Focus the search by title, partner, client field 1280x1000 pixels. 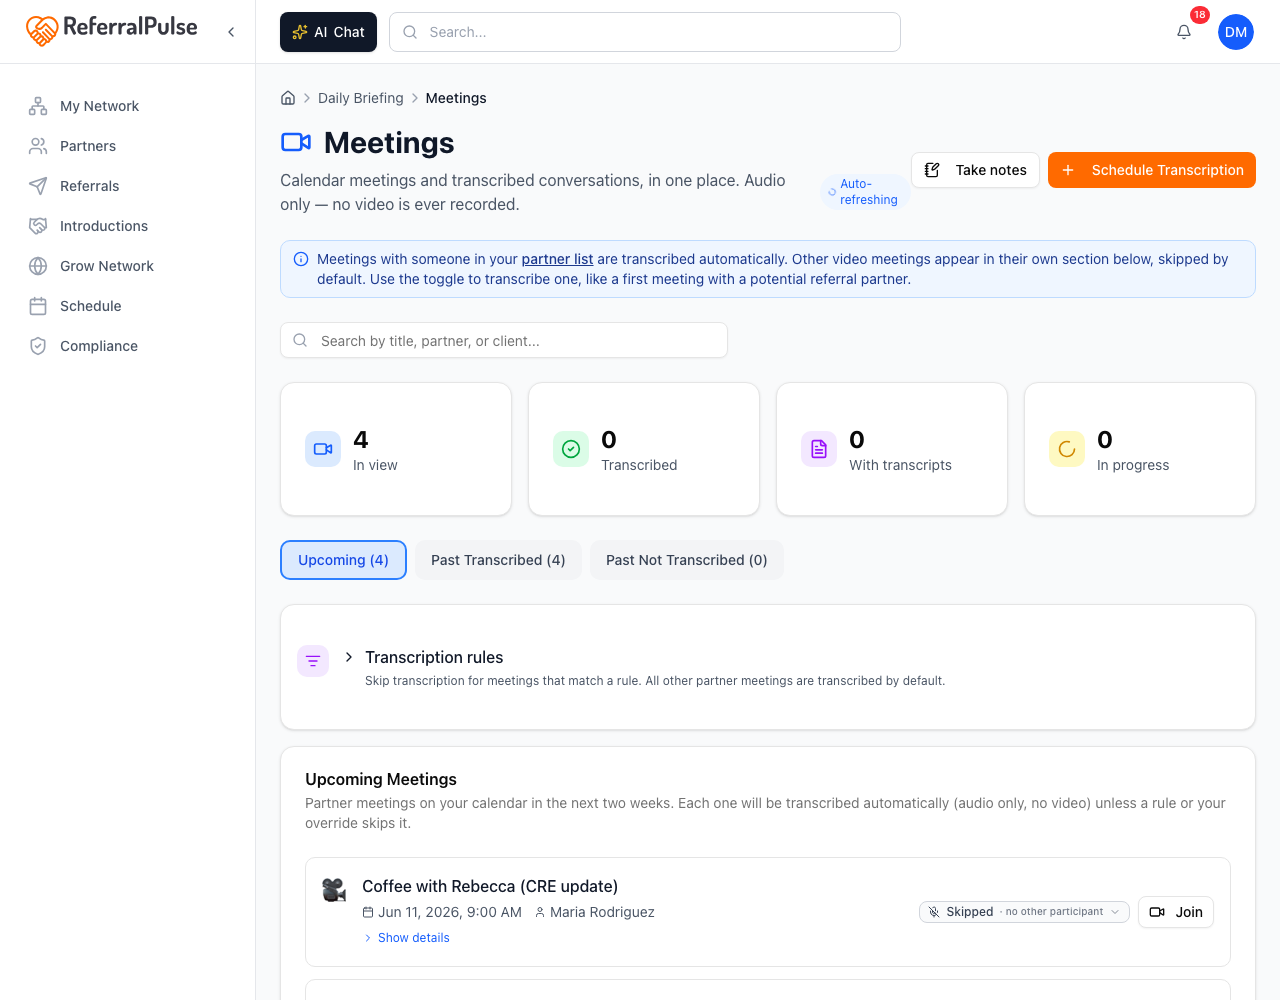pyautogui.click(x=504, y=340)
